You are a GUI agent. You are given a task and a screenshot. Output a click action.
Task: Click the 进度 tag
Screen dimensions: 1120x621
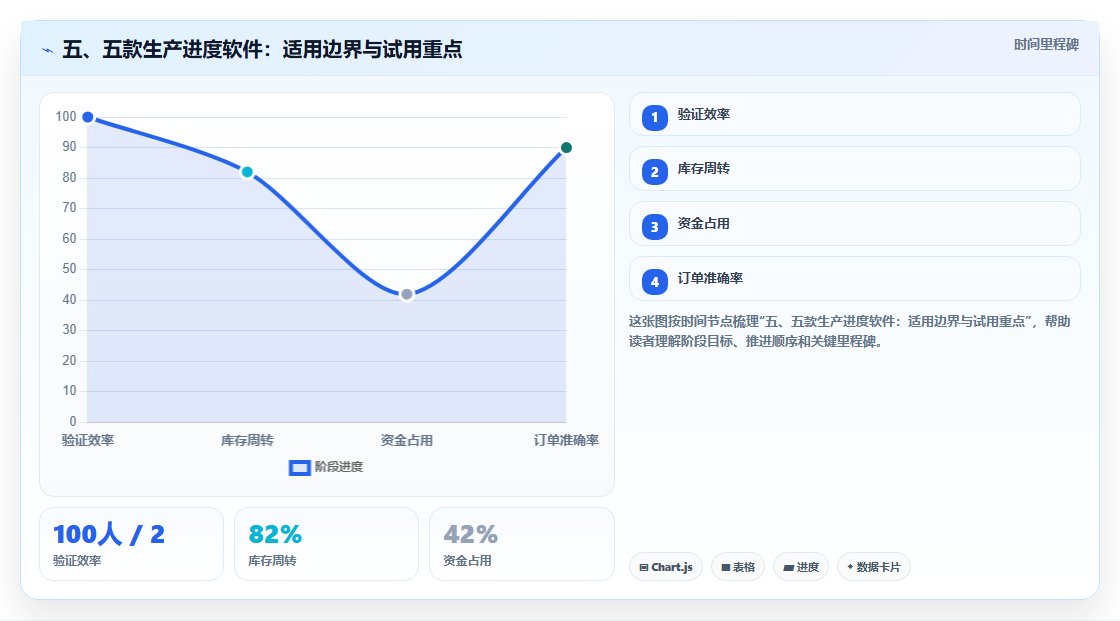(x=801, y=567)
